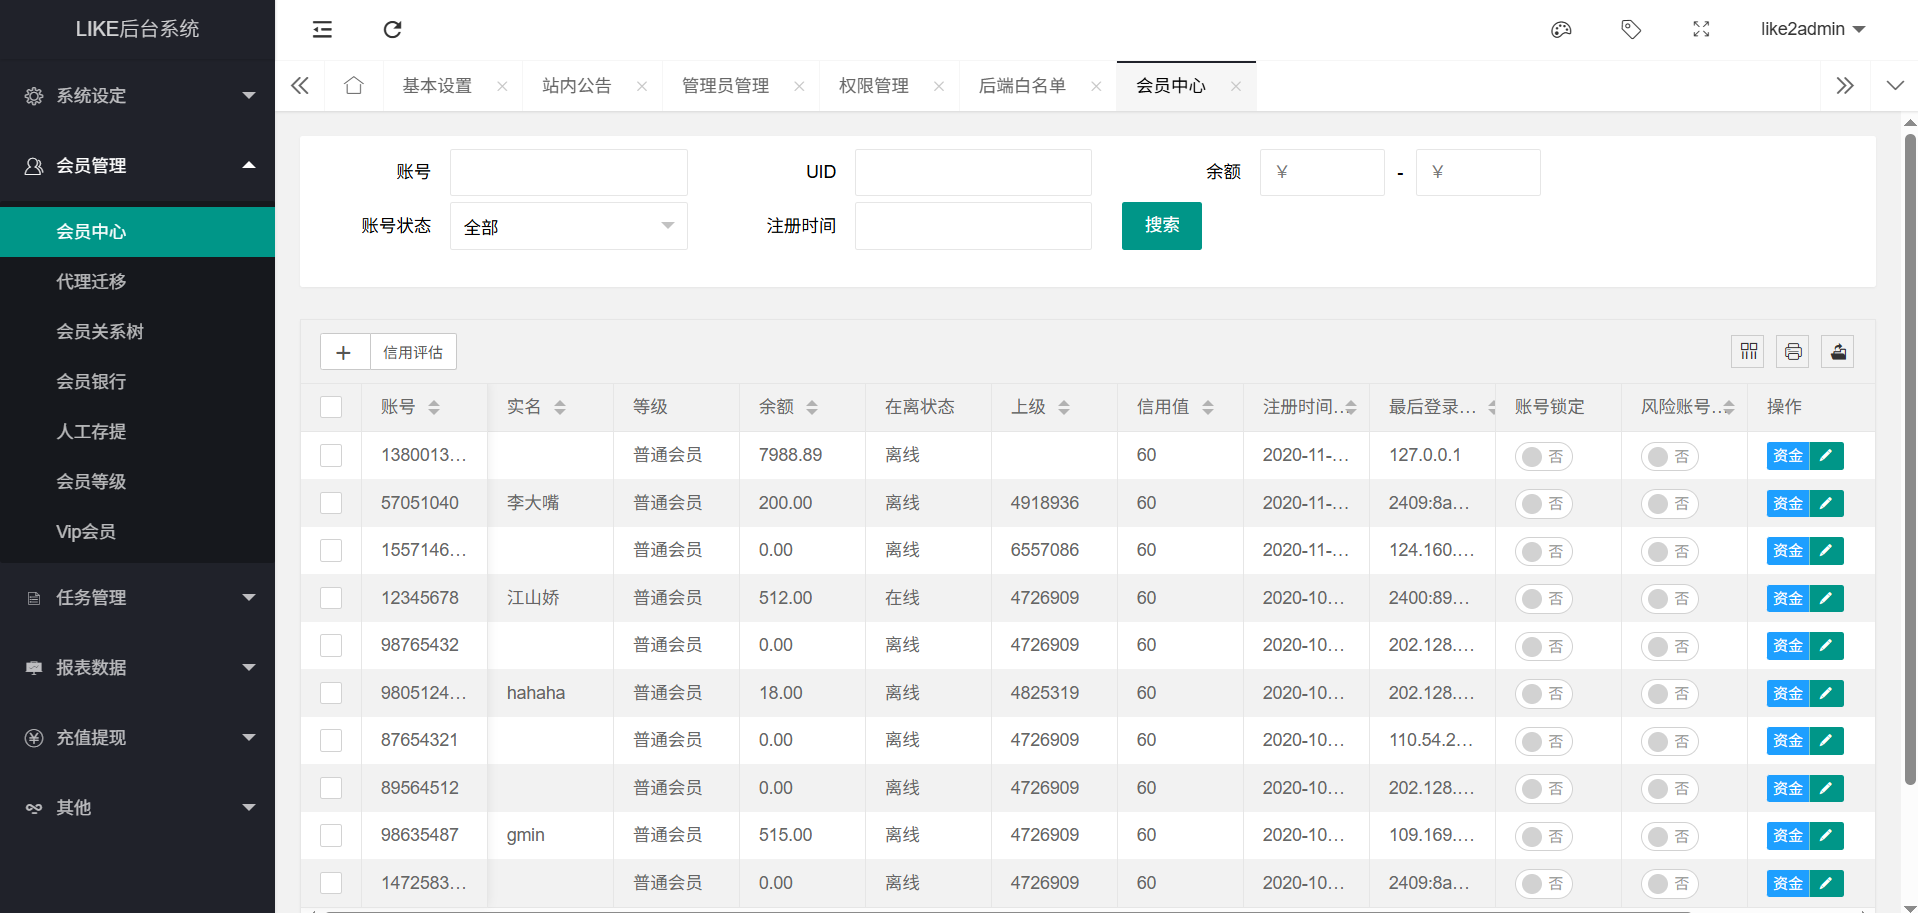Image resolution: width=1918 pixels, height=913 pixels.
Task: Open Vip会员 sidebar item
Action: tap(137, 531)
